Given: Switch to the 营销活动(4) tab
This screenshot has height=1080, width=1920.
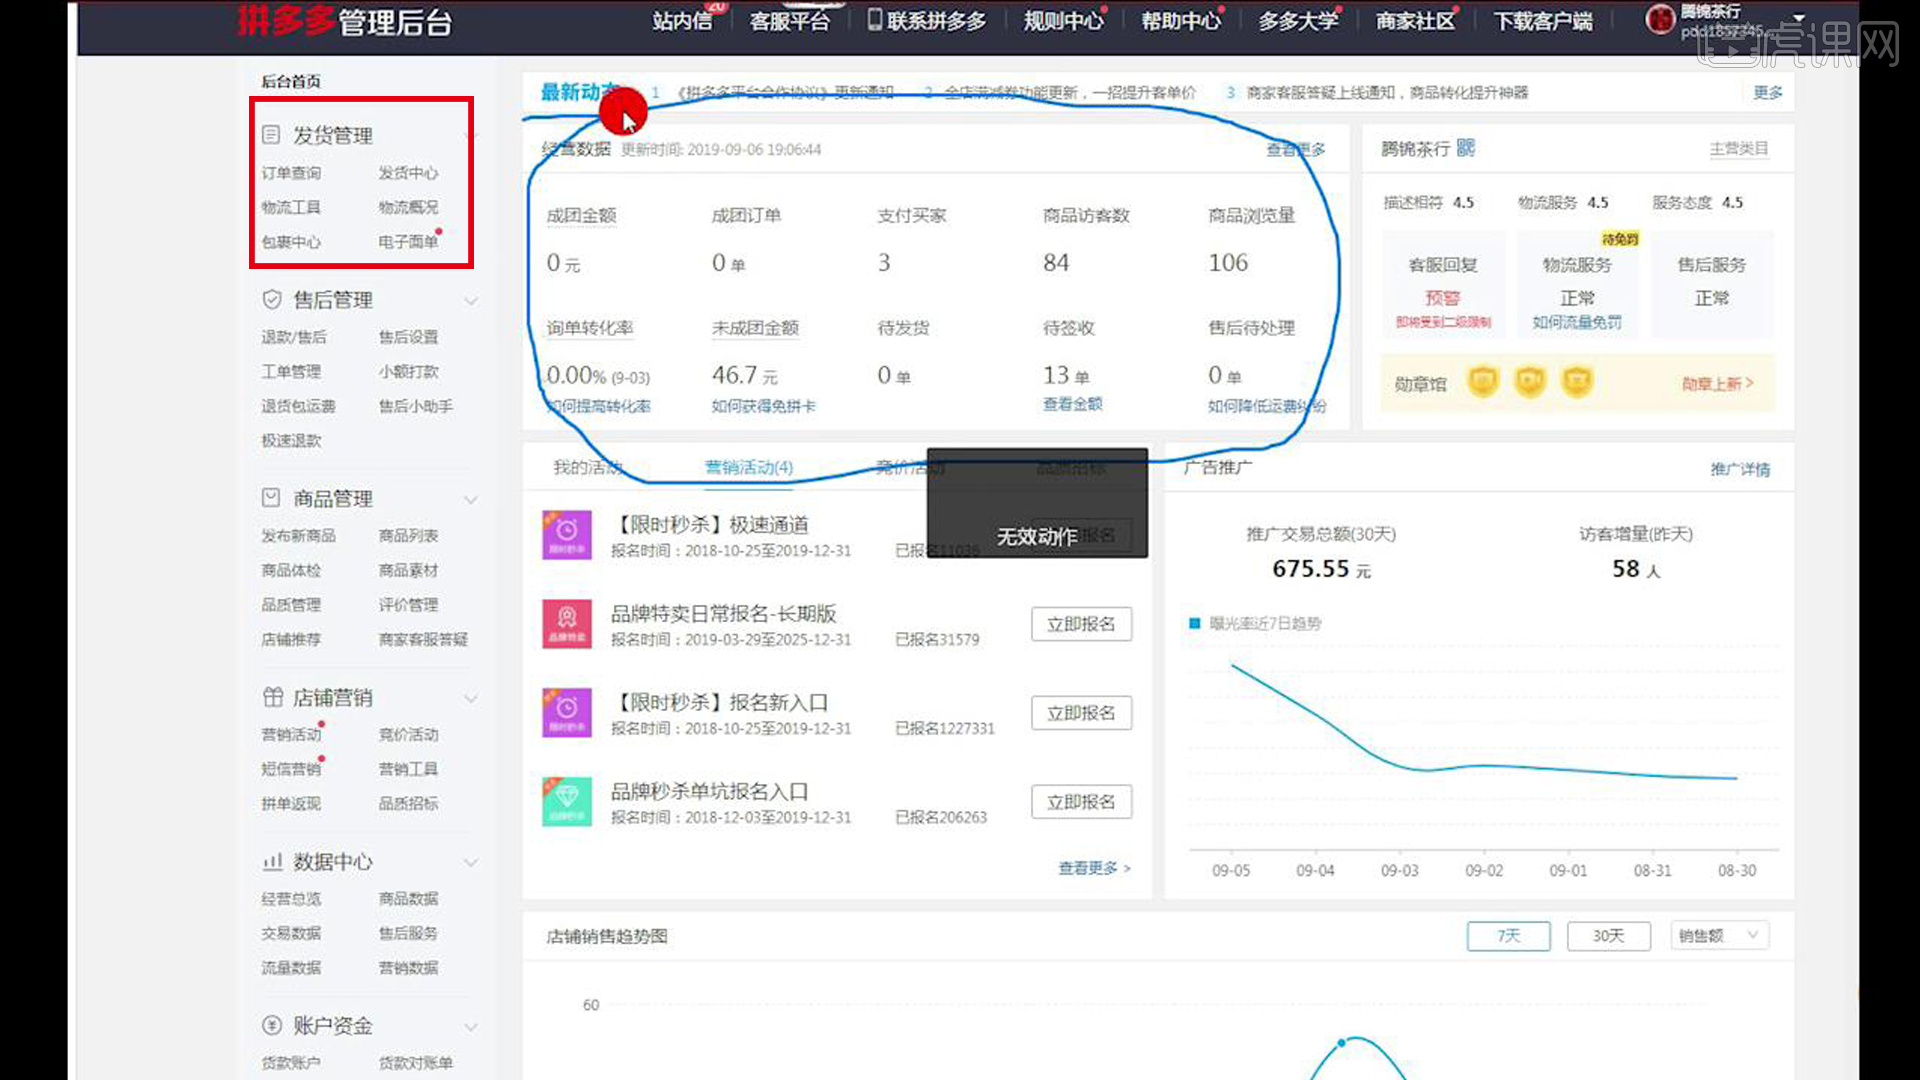Looking at the screenshot, I should click(x=748, y=468).
